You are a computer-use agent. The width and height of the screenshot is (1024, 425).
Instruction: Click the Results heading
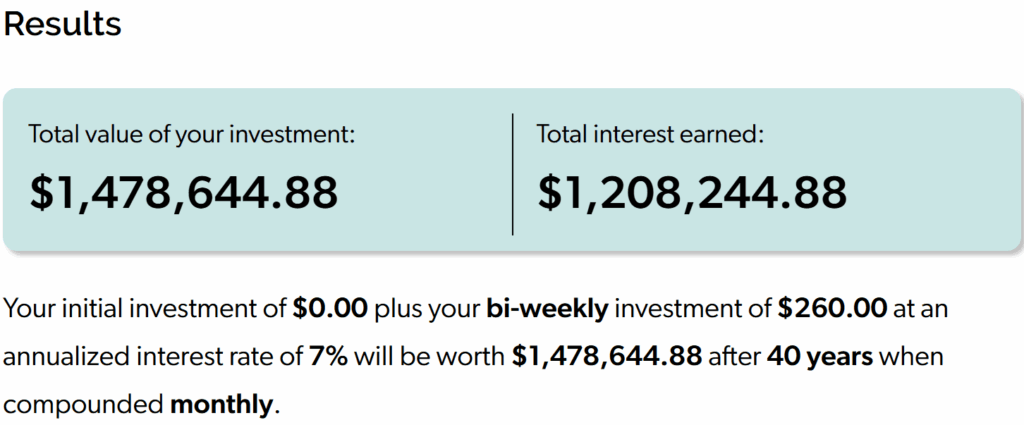pyautogui.click(x=62, y=24)
